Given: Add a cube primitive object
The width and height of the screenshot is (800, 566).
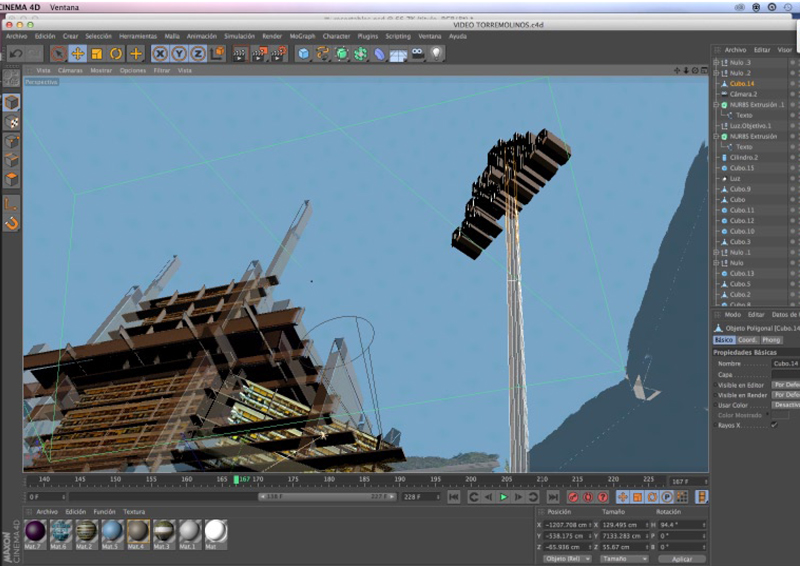Looking at the screenshot, I should (x=304, y=54).
